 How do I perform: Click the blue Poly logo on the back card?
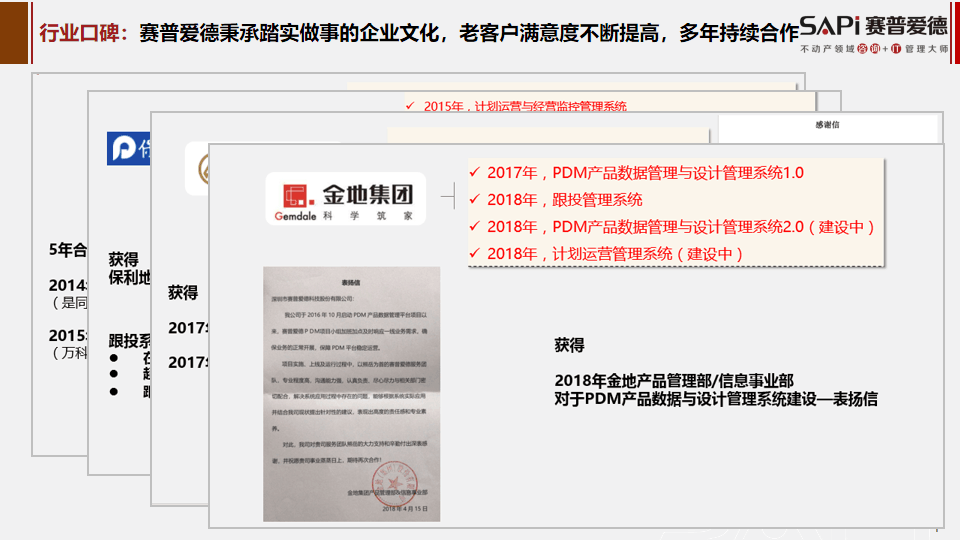[128, 148]
